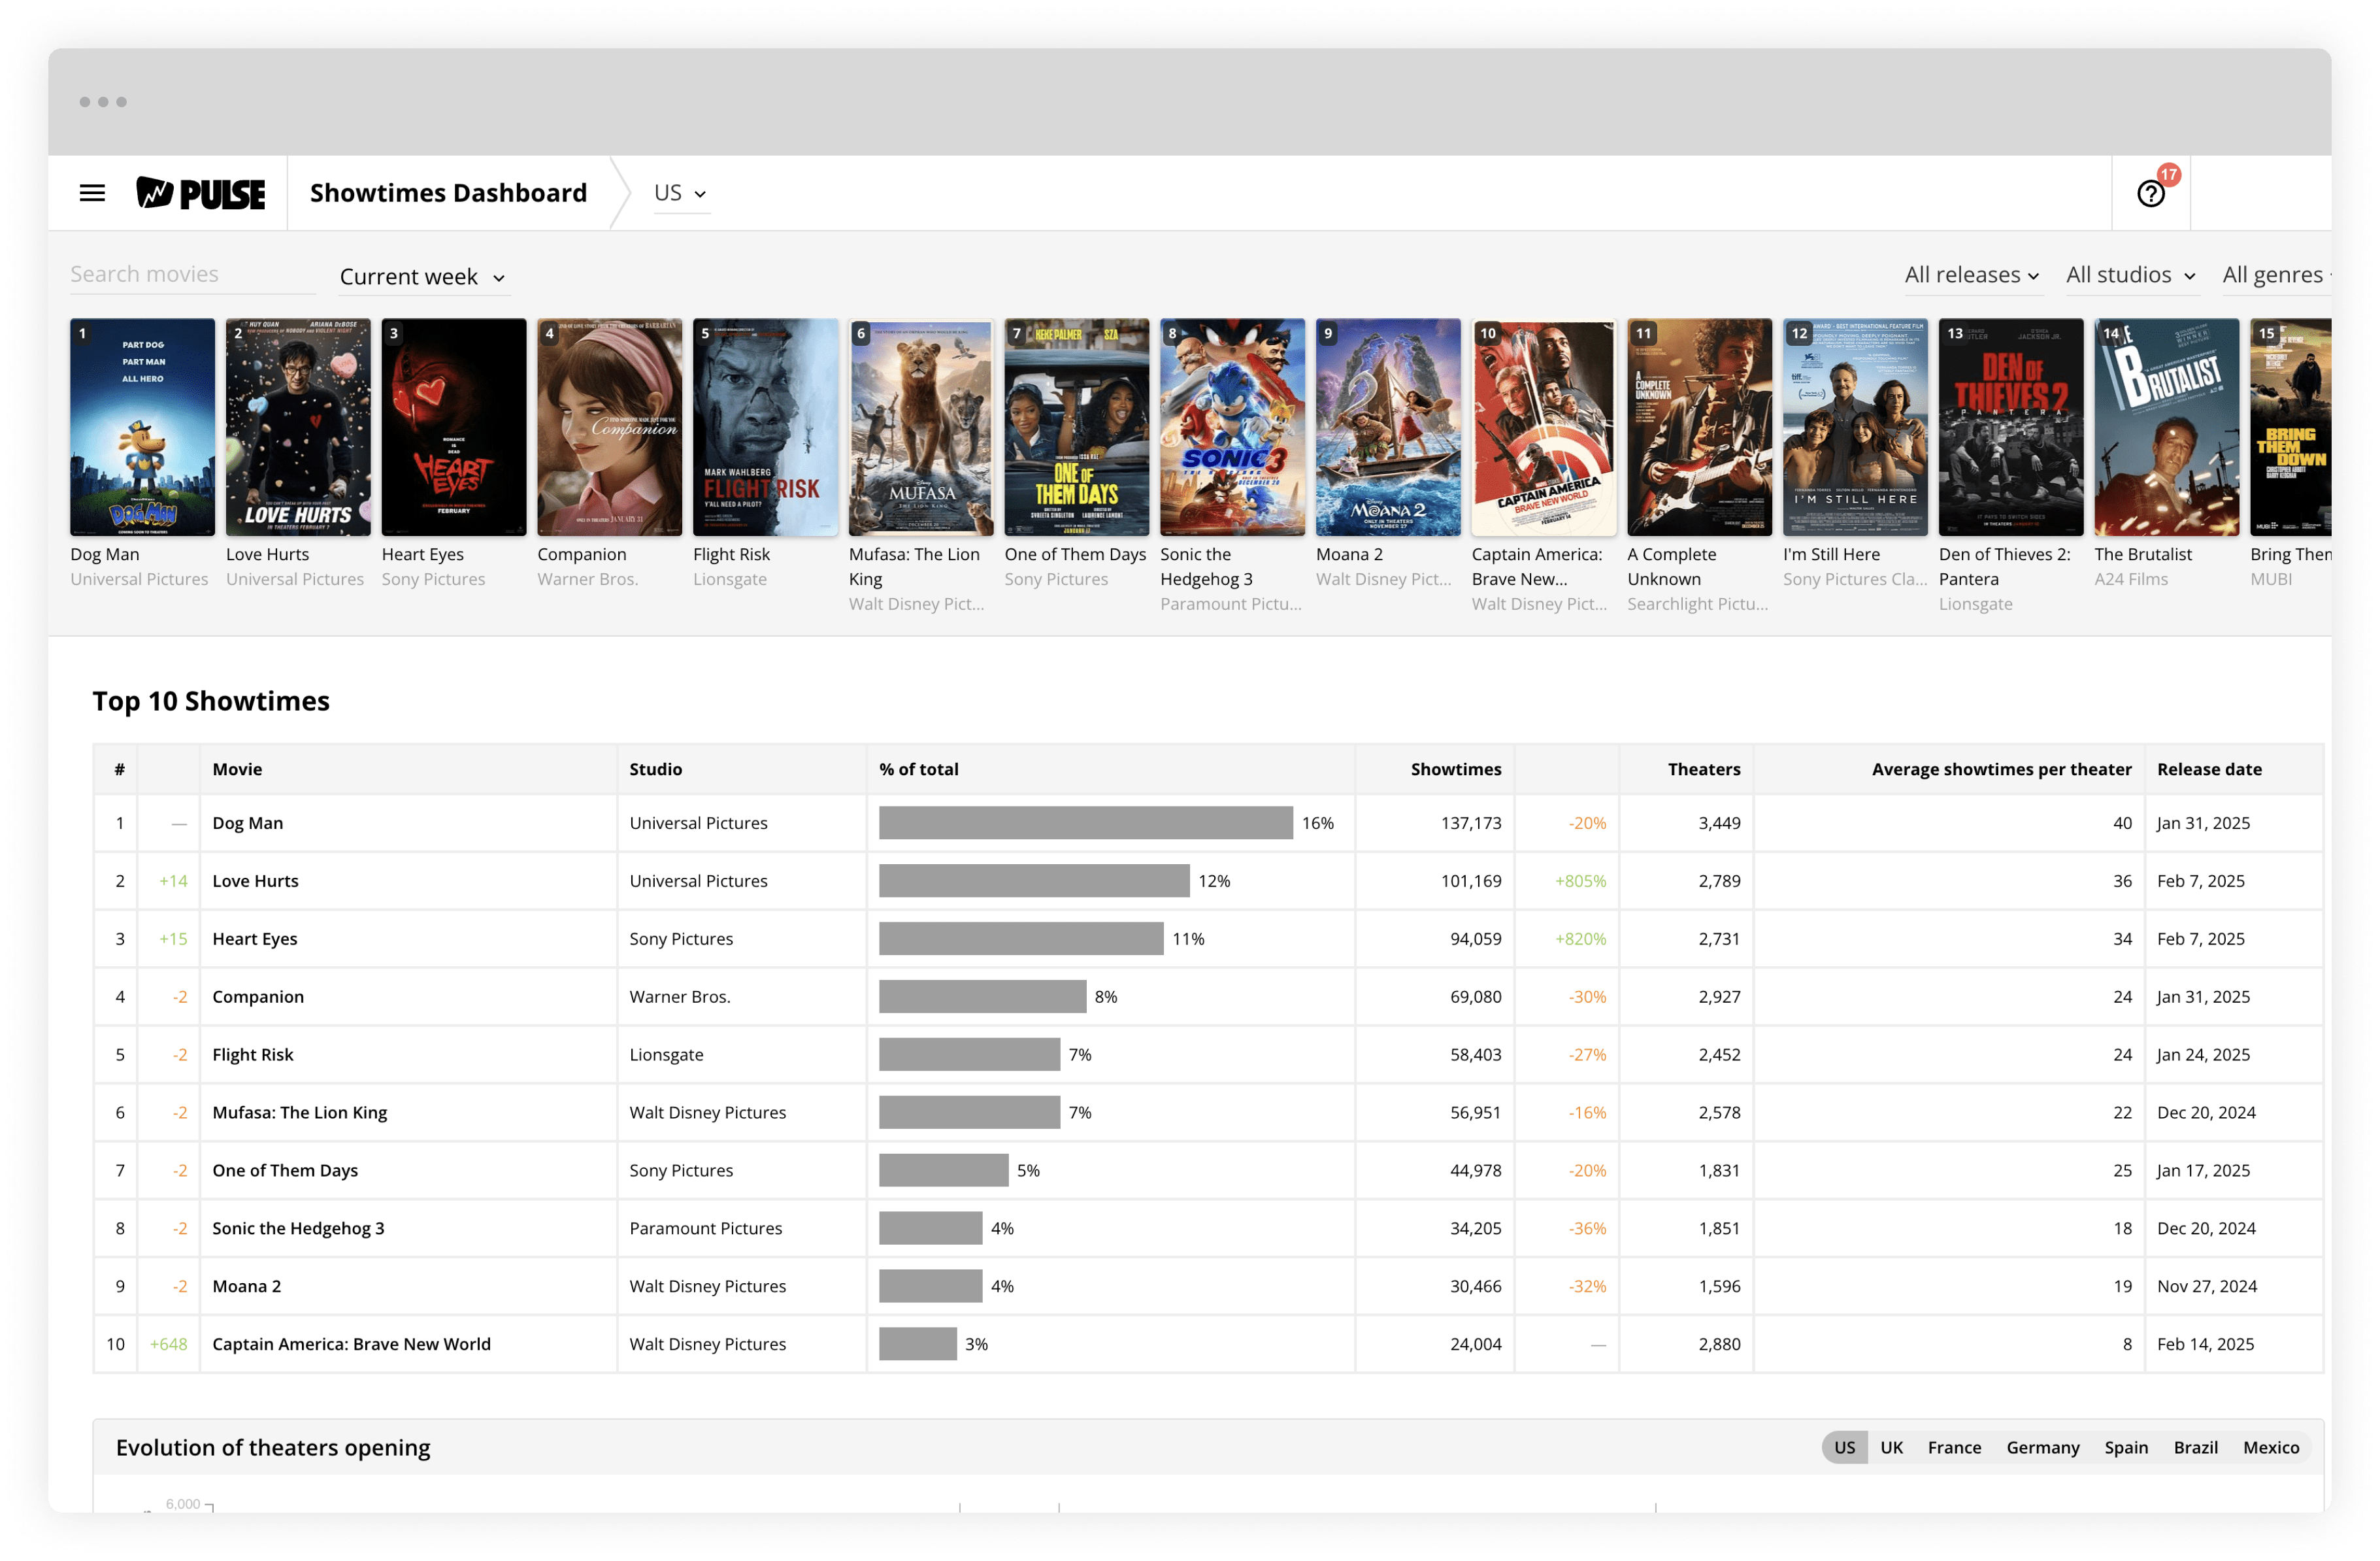Image resolution: width=2380 pixels, height=1561 pixels.
Task: Open the help icon showing 17 notifications
Action: click(x=2151, y=192)
